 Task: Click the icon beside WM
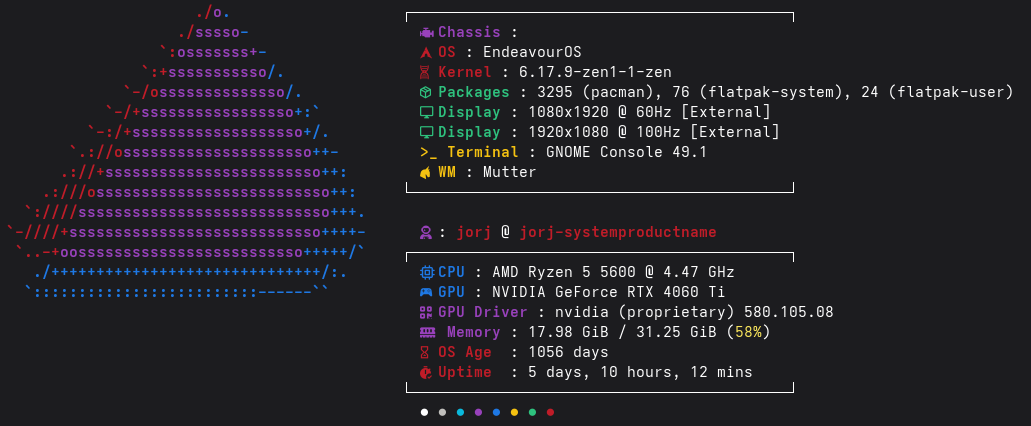click(426, 173)
